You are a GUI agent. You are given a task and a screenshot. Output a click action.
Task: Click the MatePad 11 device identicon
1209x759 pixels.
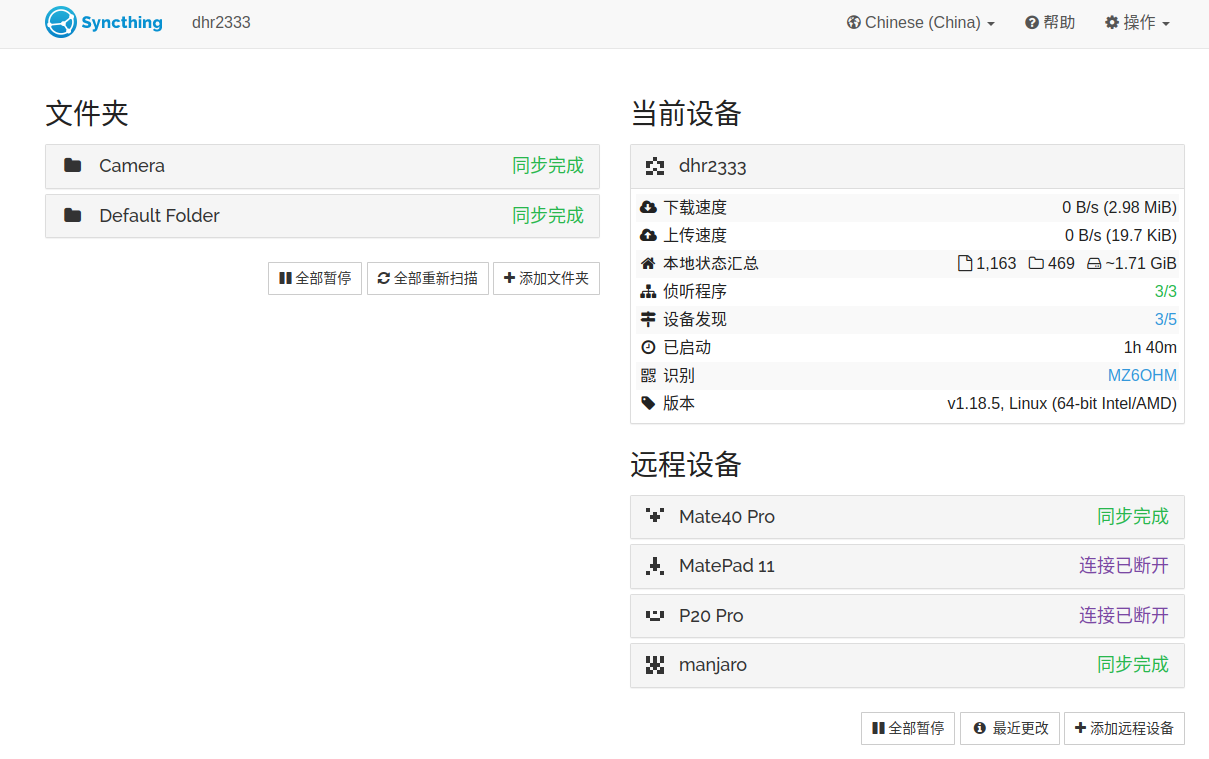(x=655, y=566)
